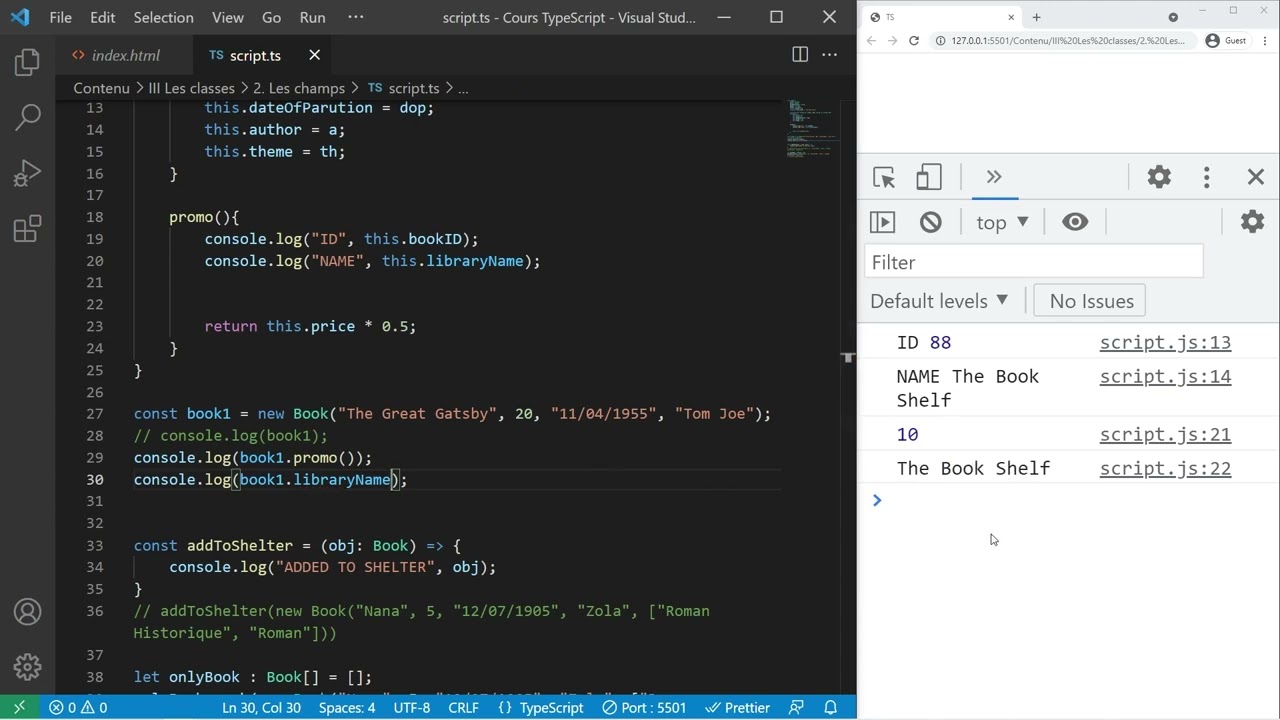Toggle device toolbar in DevTools
The image size is (1280, 720).
pyautogui.click(x=929, y=177)
